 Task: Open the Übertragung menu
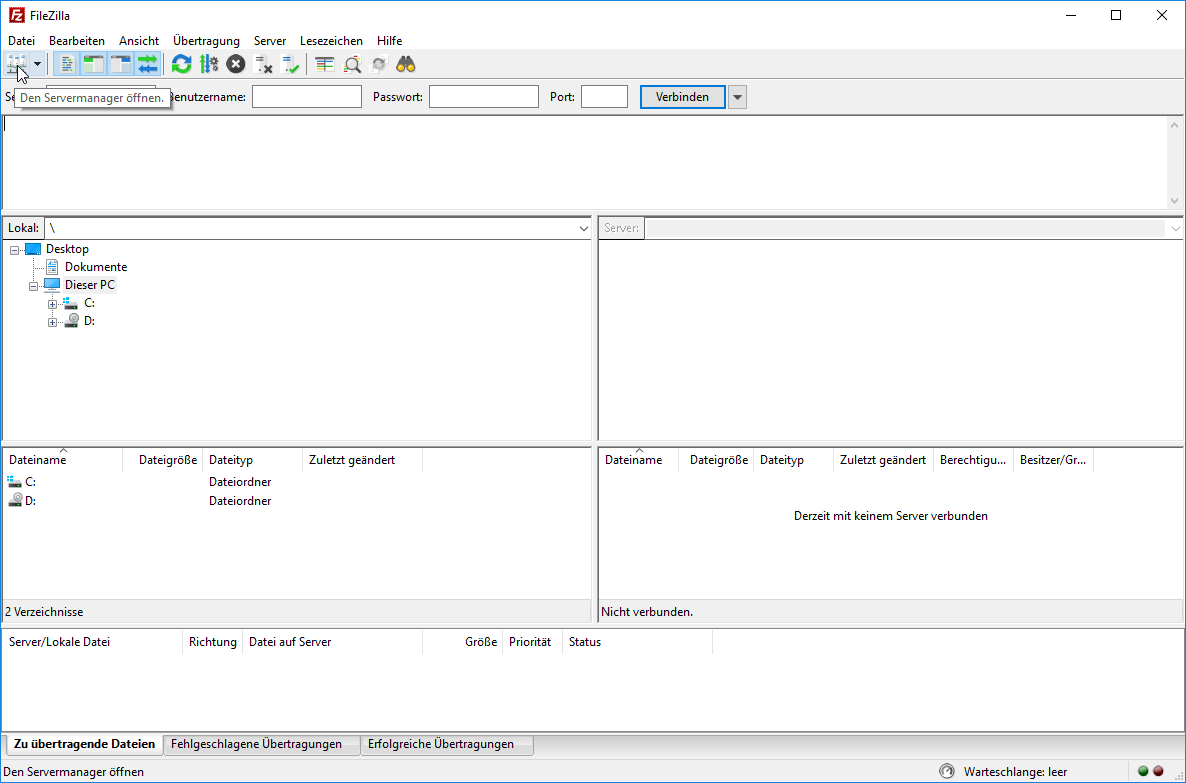[206, 41]
